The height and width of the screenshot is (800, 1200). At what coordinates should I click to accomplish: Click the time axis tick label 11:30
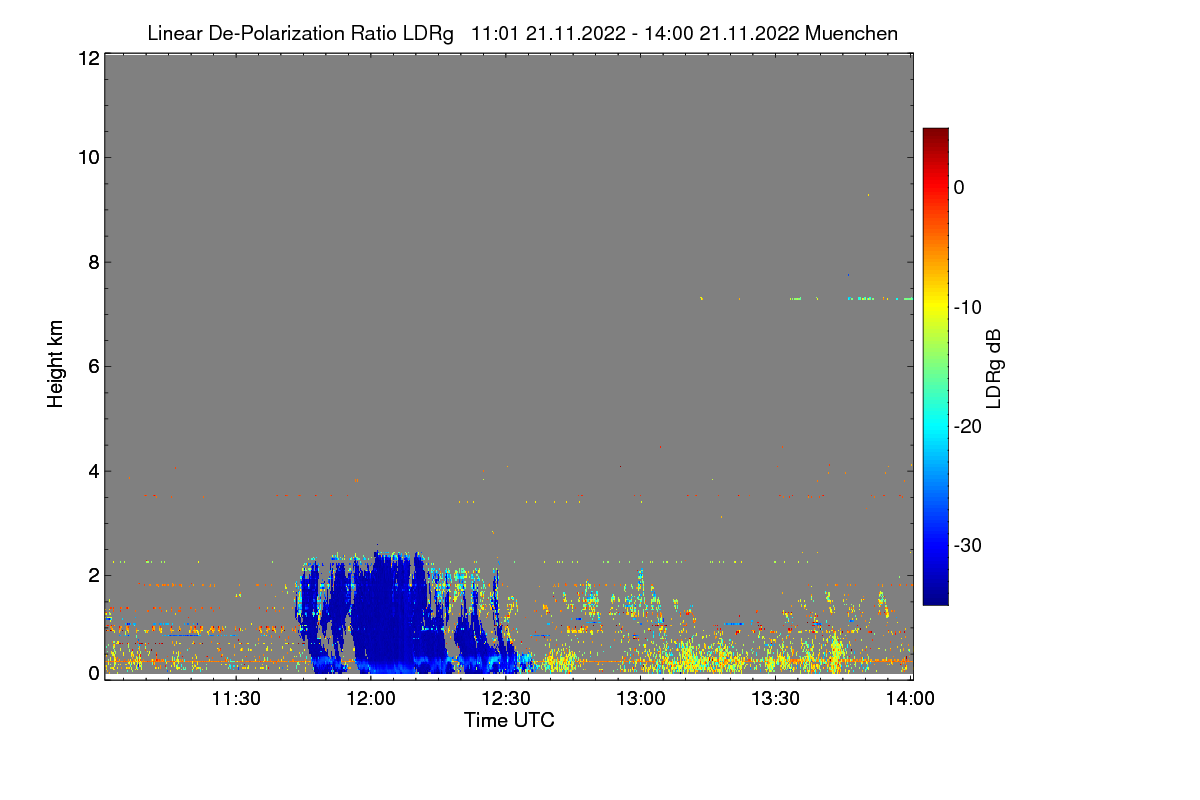tap(236, 698)
